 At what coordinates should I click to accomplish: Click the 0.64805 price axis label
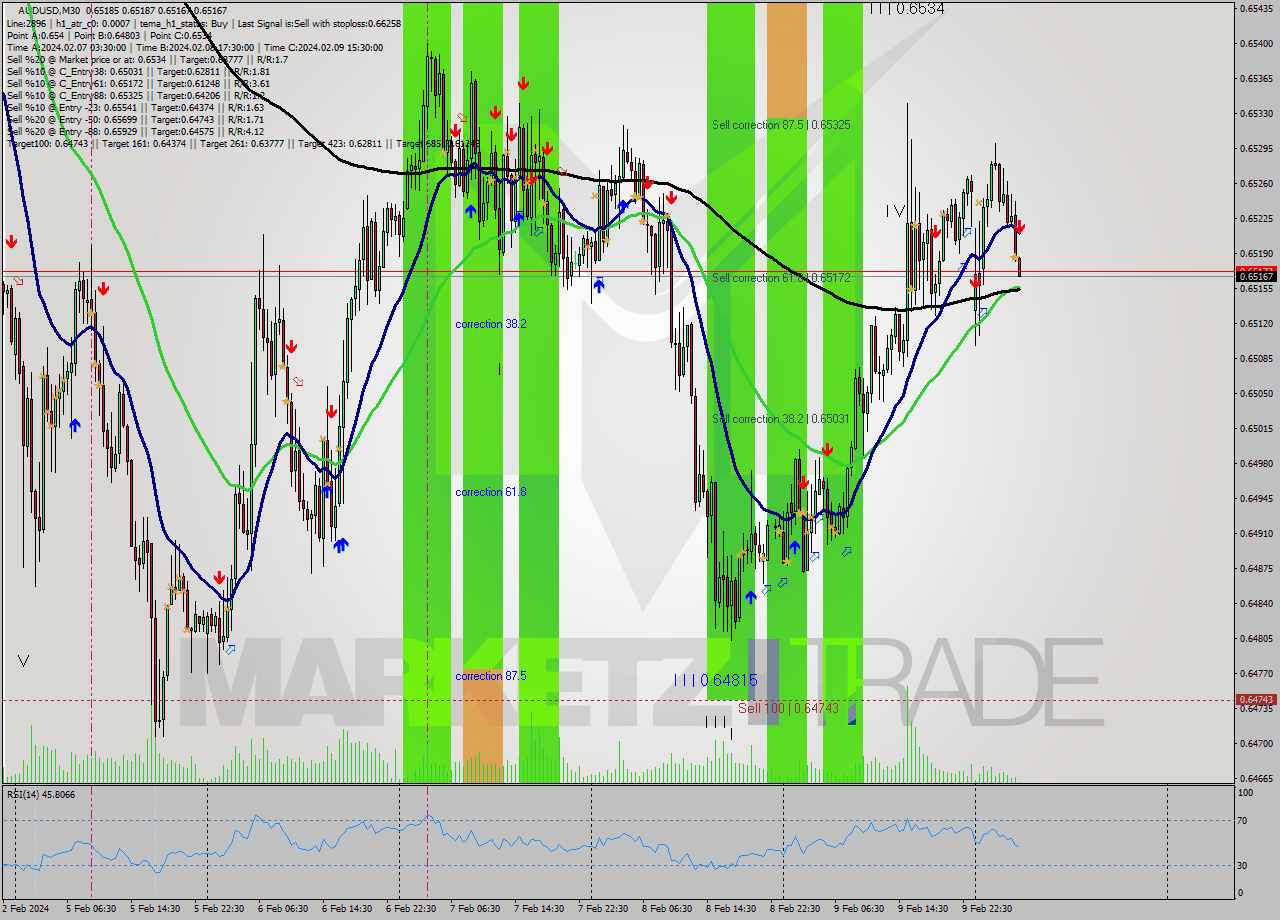point(1256,638)
